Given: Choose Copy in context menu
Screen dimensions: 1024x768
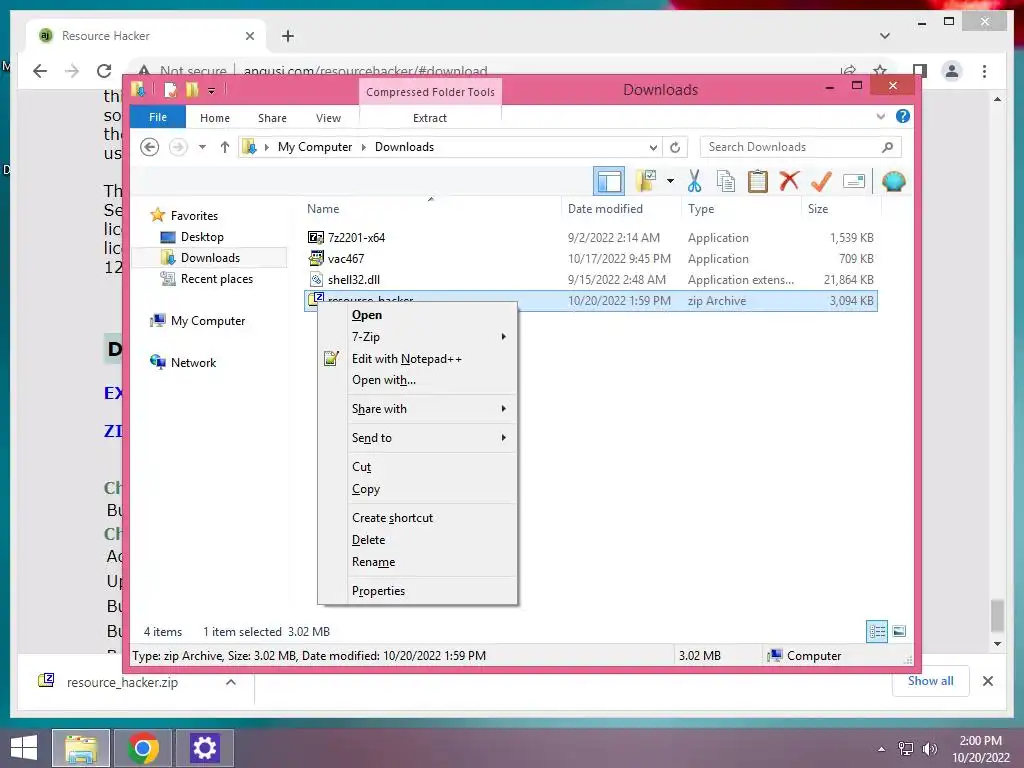Looking at the screenshot, I should 417,489.
